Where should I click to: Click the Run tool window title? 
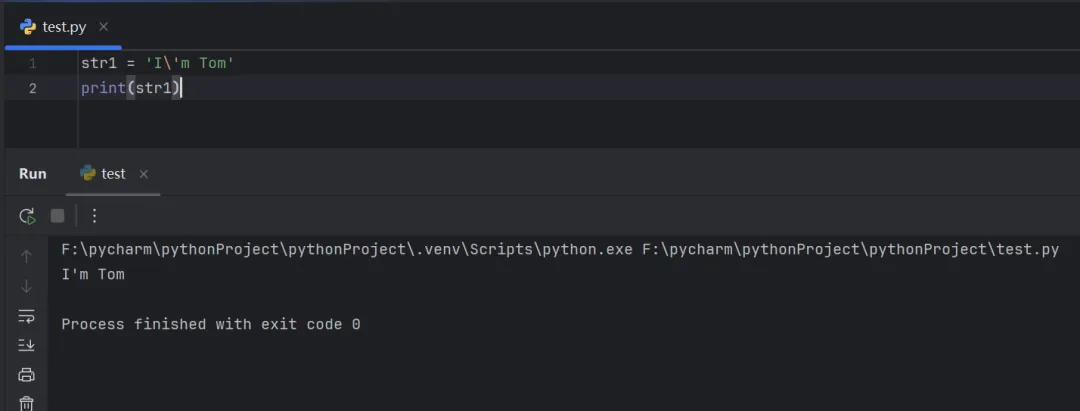(x=32, y=174)
